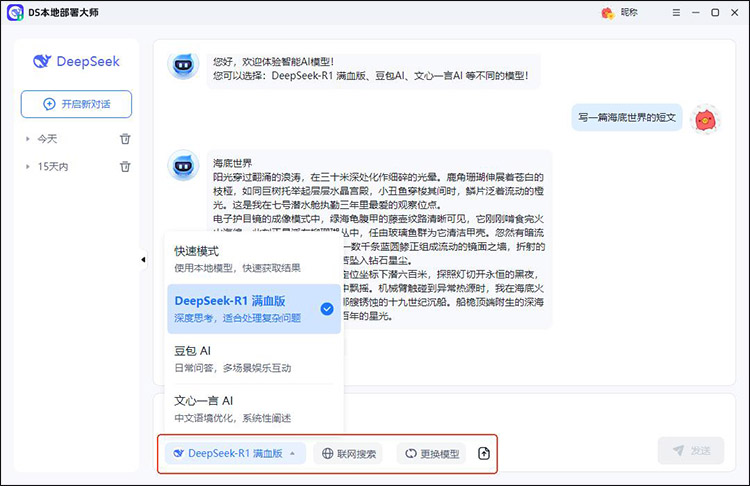This screenshot has height=486, width=750.
Task: Click the blue checkmark on DeepSeek-R1 满血版
Action: point(327,309)
